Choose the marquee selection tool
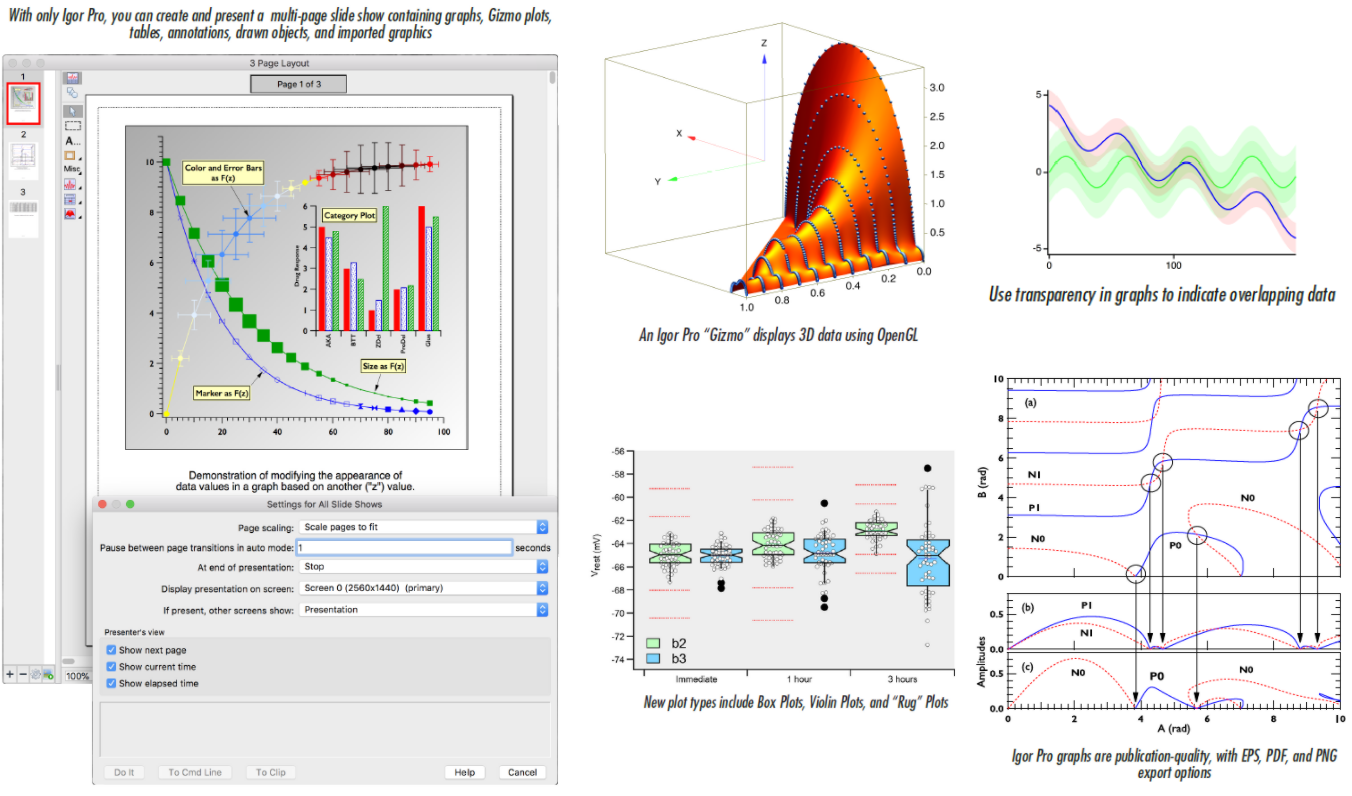1352x796 pixels. tap(72, 126)
